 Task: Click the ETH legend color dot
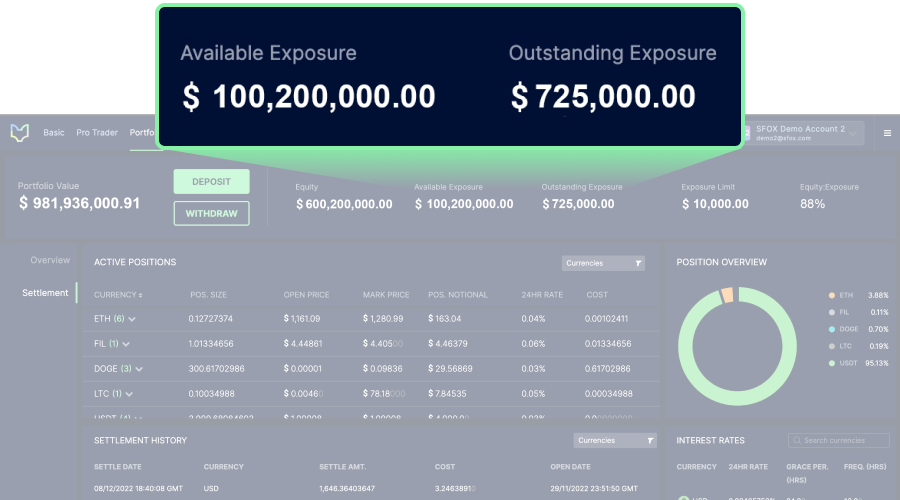tap(832, 296)
